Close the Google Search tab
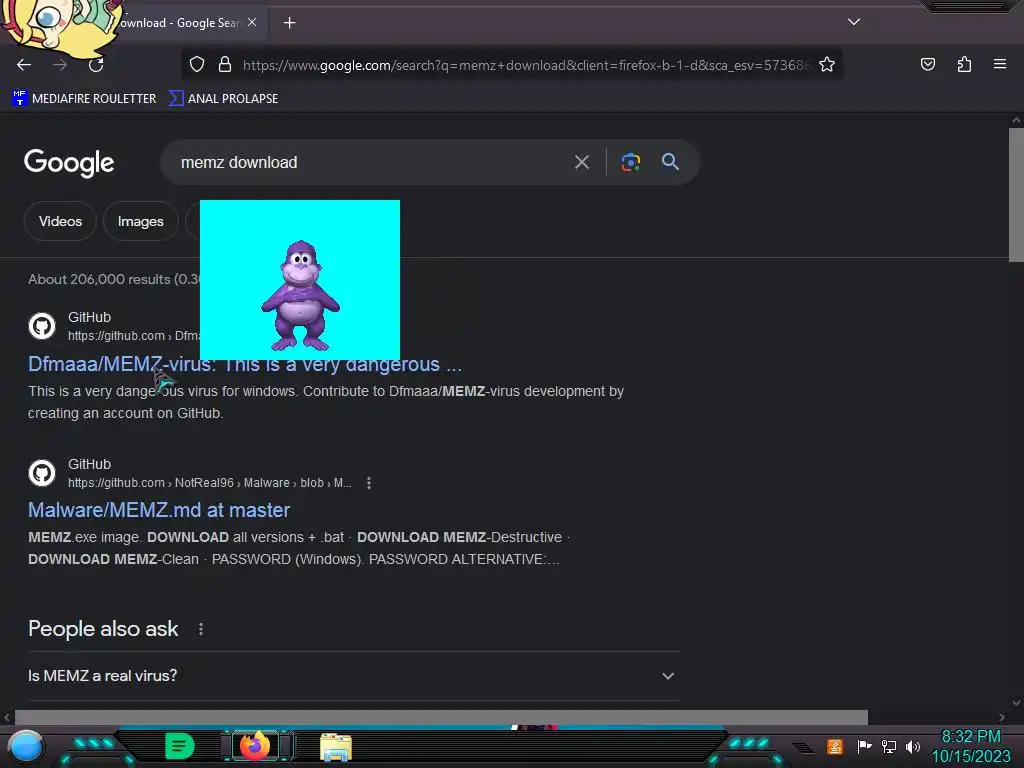This screenshot has height=768, width=1024. 252,22
